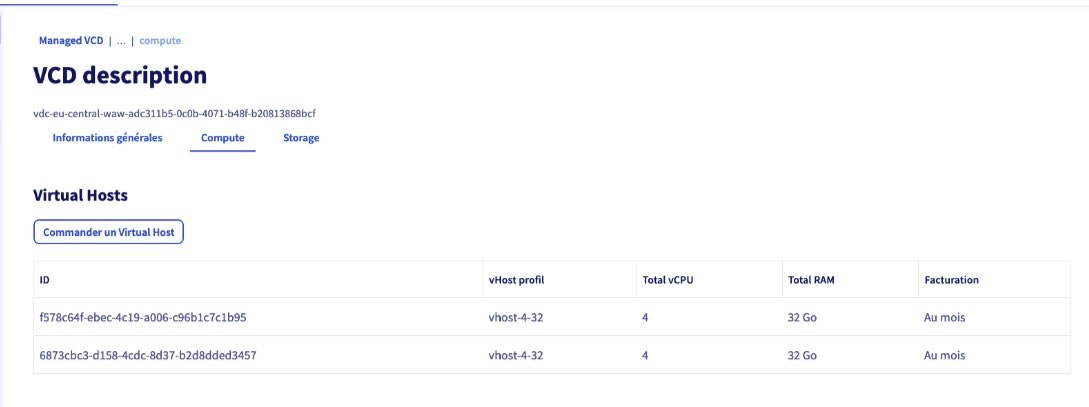Click the Managed VCD breadcrumb link
The image size is (1089, 407).
70,41
